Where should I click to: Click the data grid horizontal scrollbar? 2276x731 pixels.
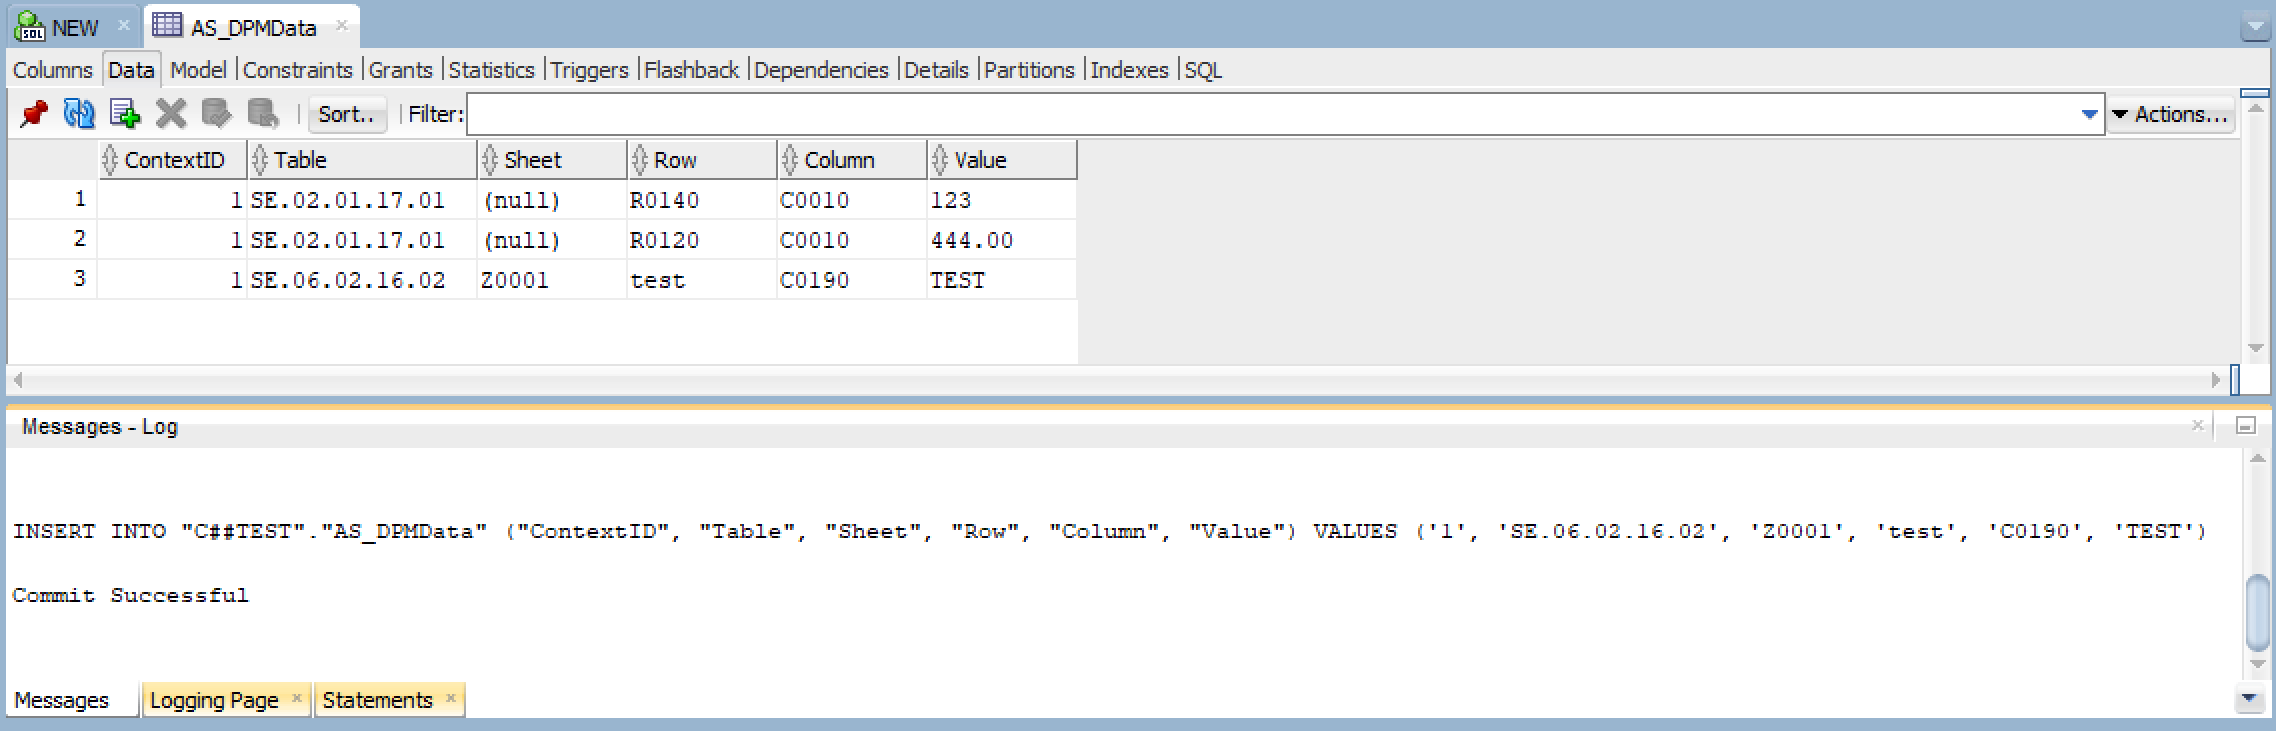[1115, 380]
